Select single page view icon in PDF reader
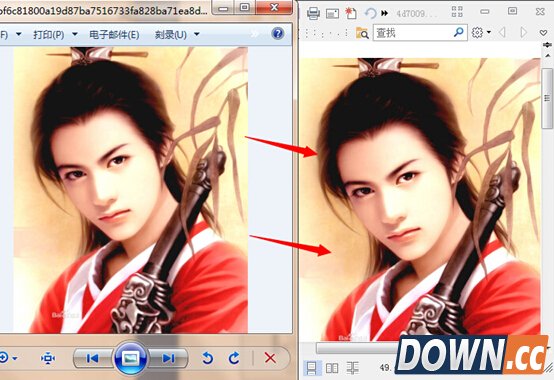554x380 pixels. click(x=312, y=368)
